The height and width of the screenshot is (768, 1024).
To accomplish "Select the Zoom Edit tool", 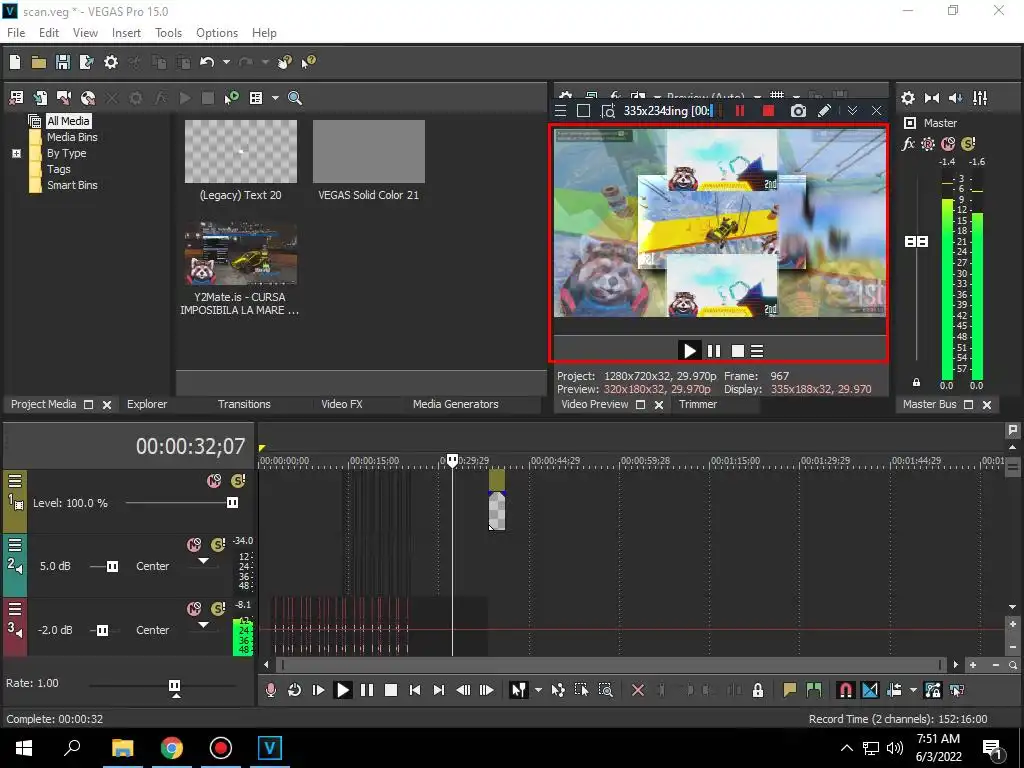I will [605, 690].
